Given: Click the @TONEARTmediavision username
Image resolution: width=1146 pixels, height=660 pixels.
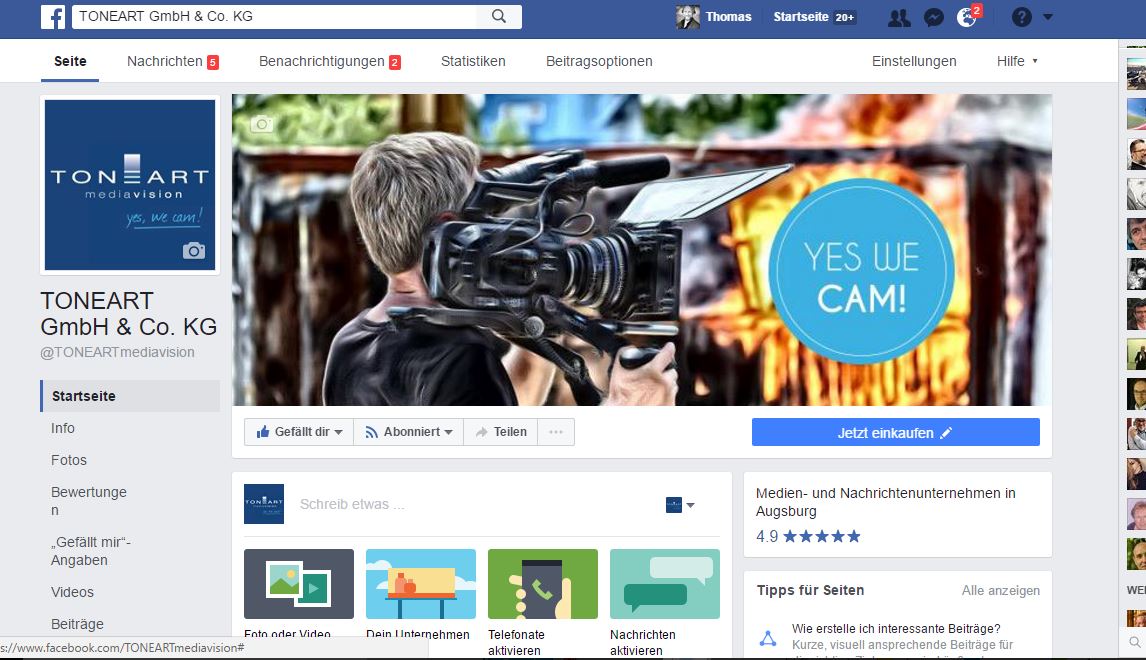Looking at the screenshot, I should coord(117,352).
